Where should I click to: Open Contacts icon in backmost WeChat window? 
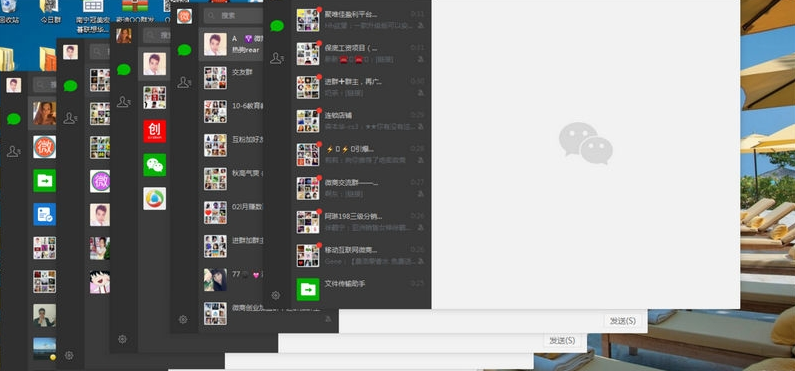13,151
